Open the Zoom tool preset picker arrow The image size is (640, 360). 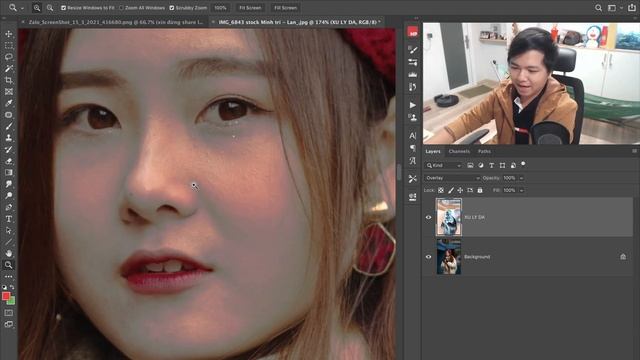tap(22, 8)
